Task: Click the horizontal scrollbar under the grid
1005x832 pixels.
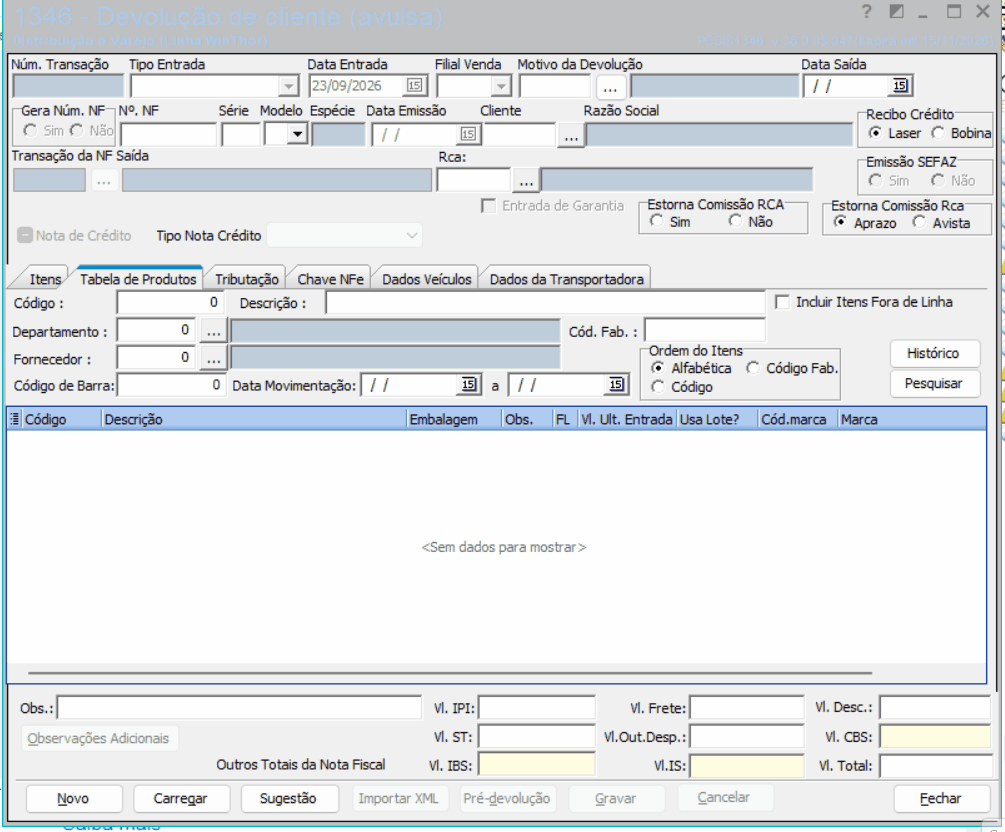Action: point(450,673)
